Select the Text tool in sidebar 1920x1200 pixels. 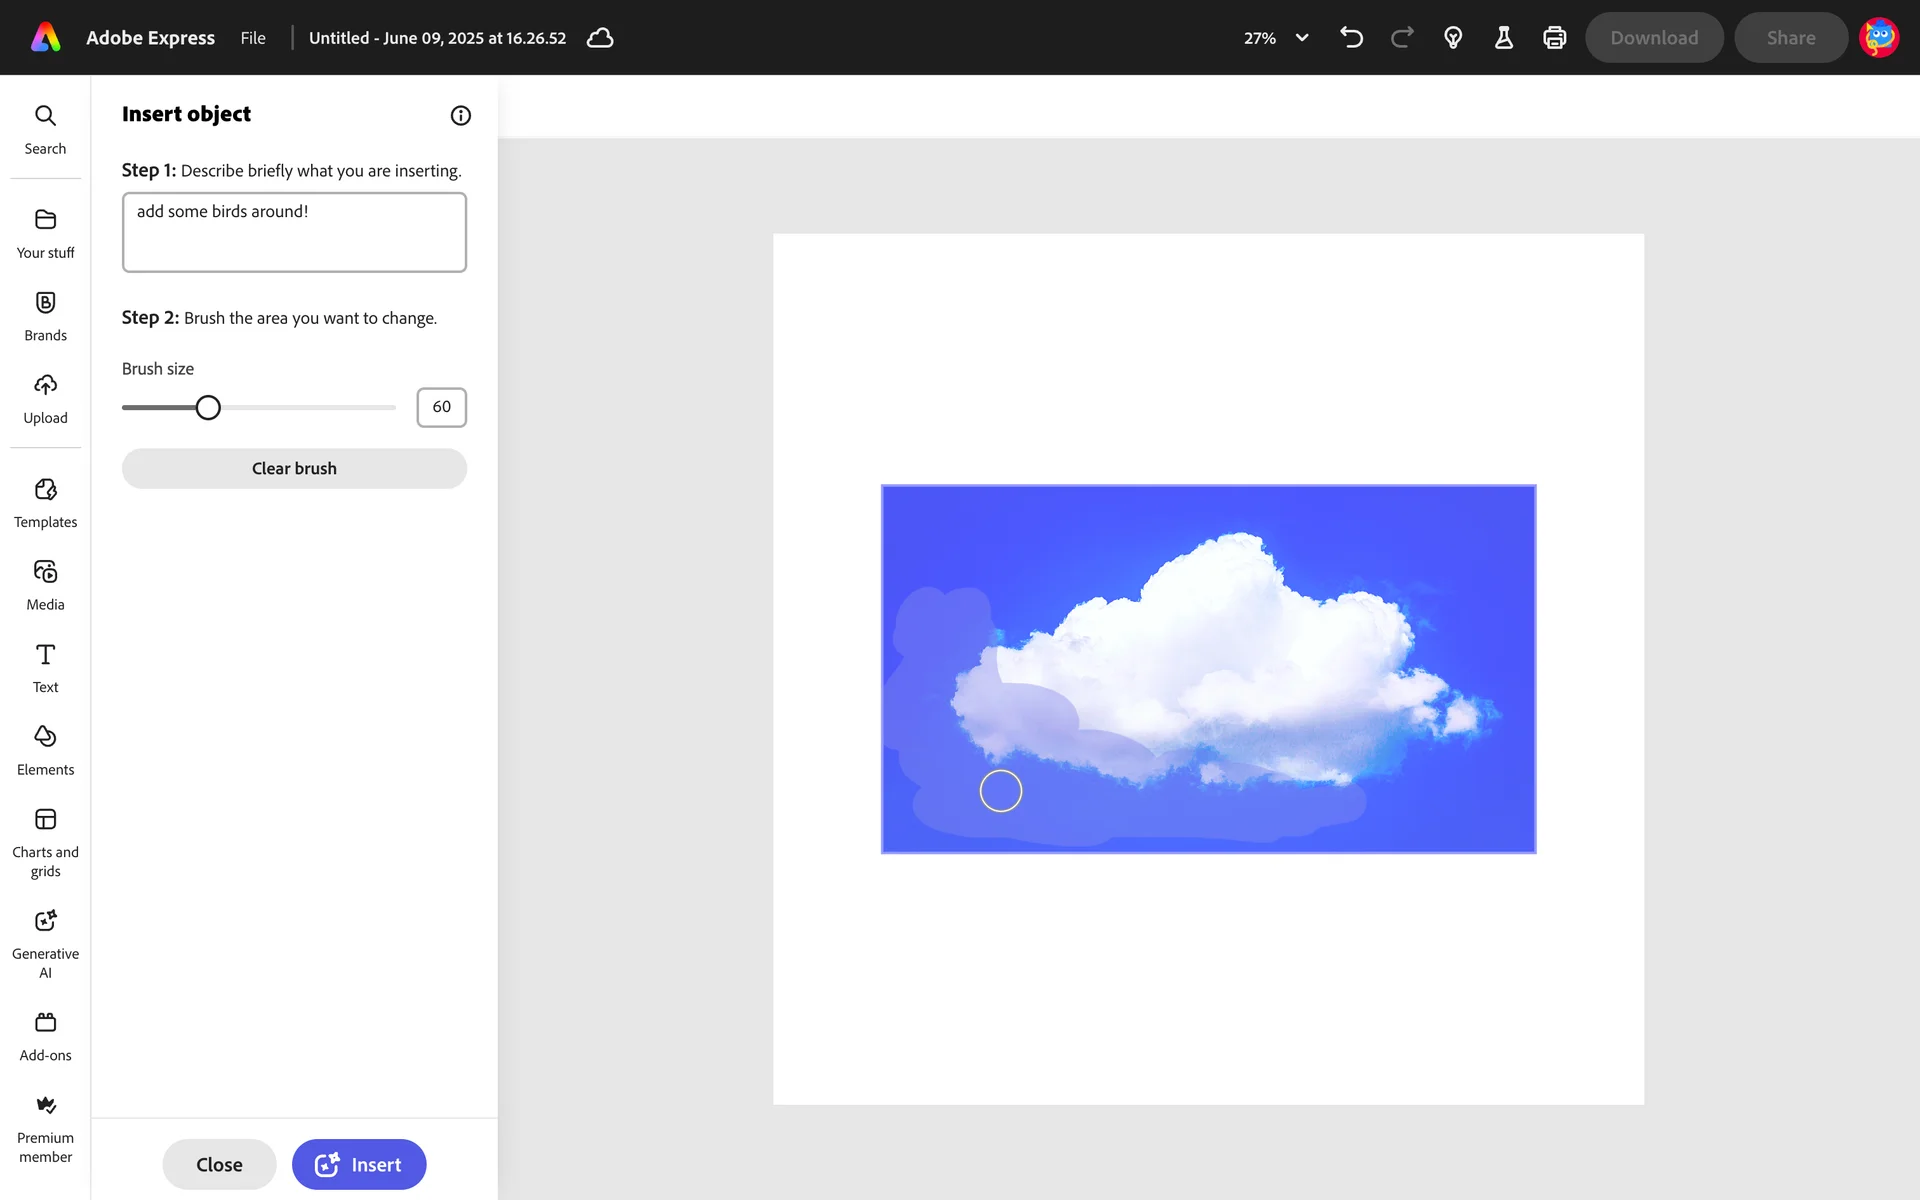click(x=45, y=668)
